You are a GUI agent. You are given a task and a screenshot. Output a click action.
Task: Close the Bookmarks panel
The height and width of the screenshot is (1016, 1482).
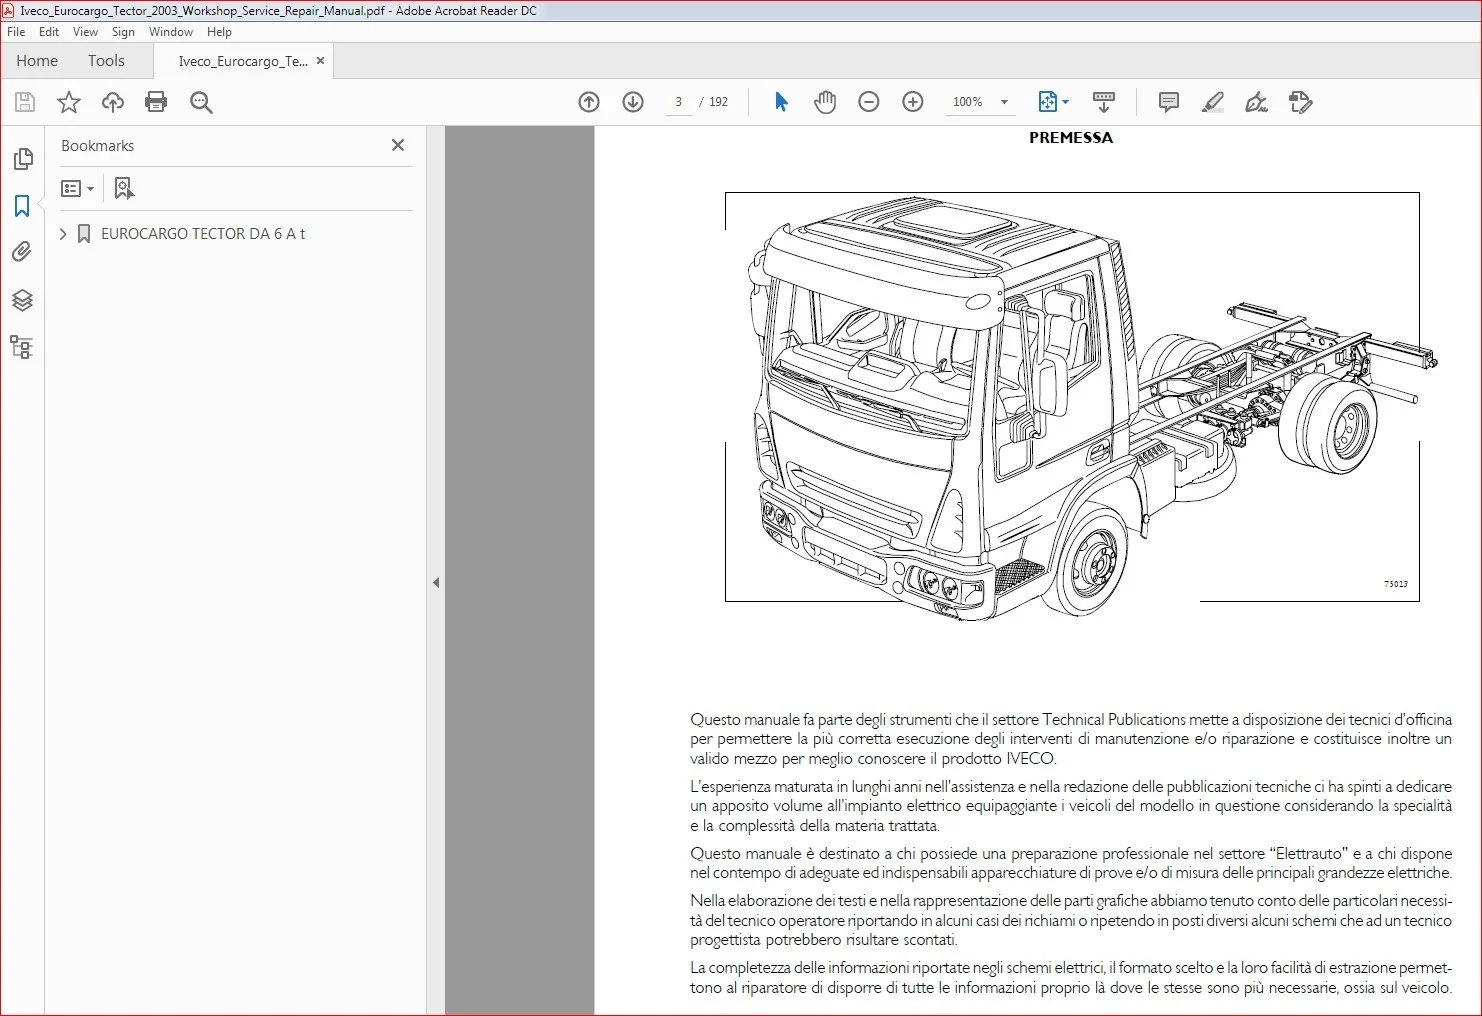coord(398,145)
